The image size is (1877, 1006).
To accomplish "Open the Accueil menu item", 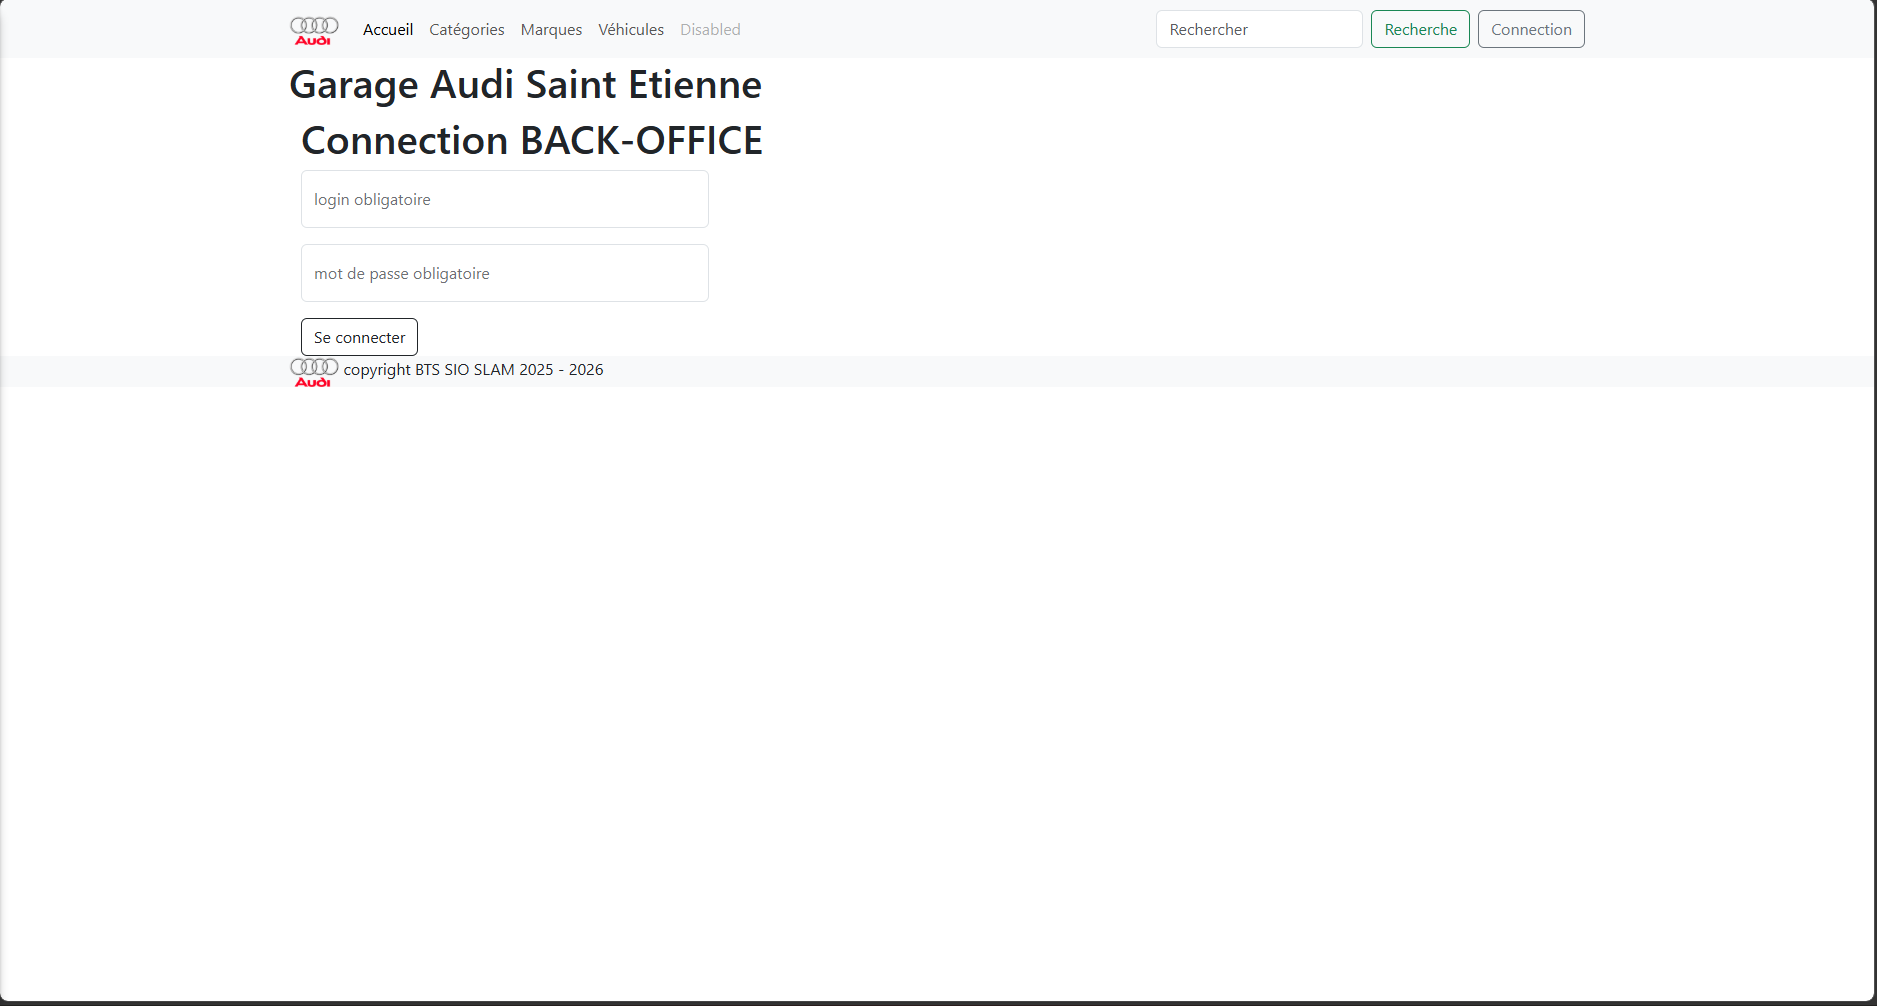I will [x=388, y=30].
